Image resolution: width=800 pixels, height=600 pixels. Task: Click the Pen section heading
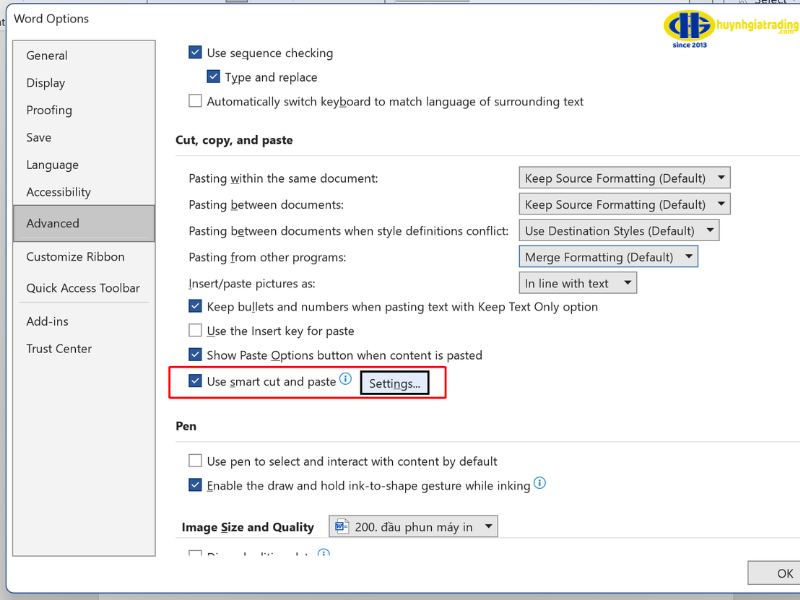(186, 426)
